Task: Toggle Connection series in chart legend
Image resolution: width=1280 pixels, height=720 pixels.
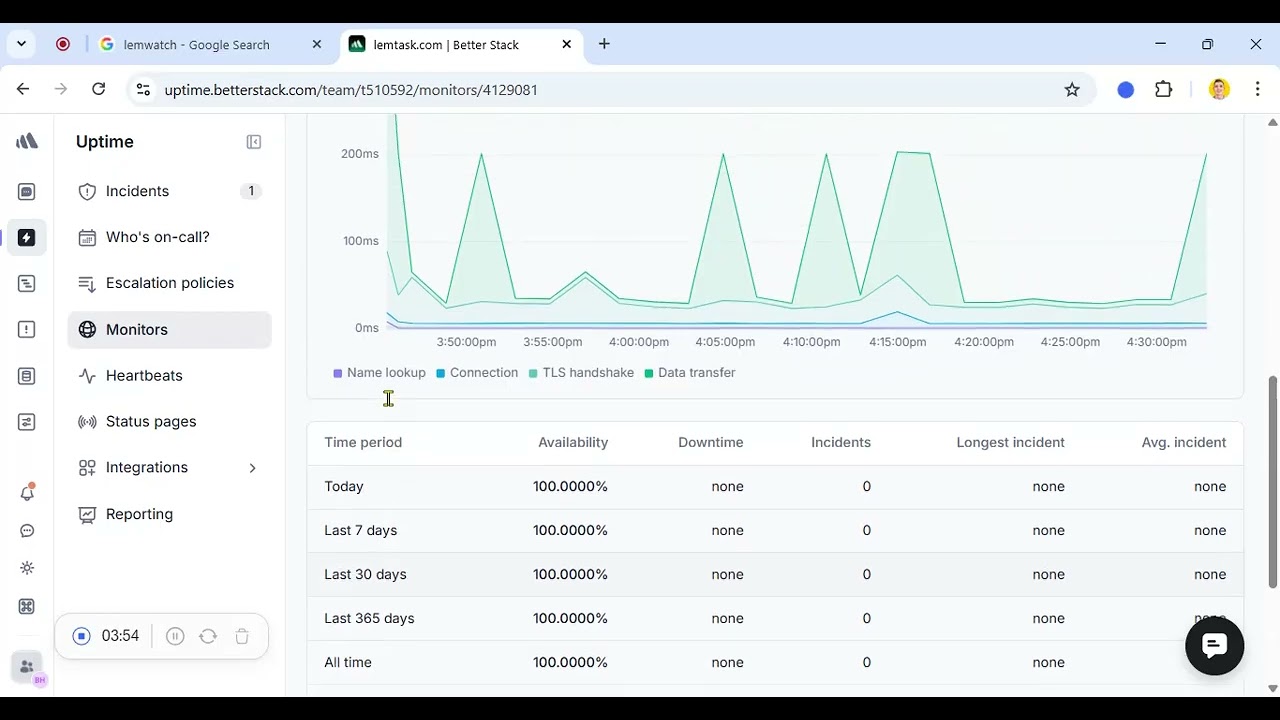Action: (477, 373)
